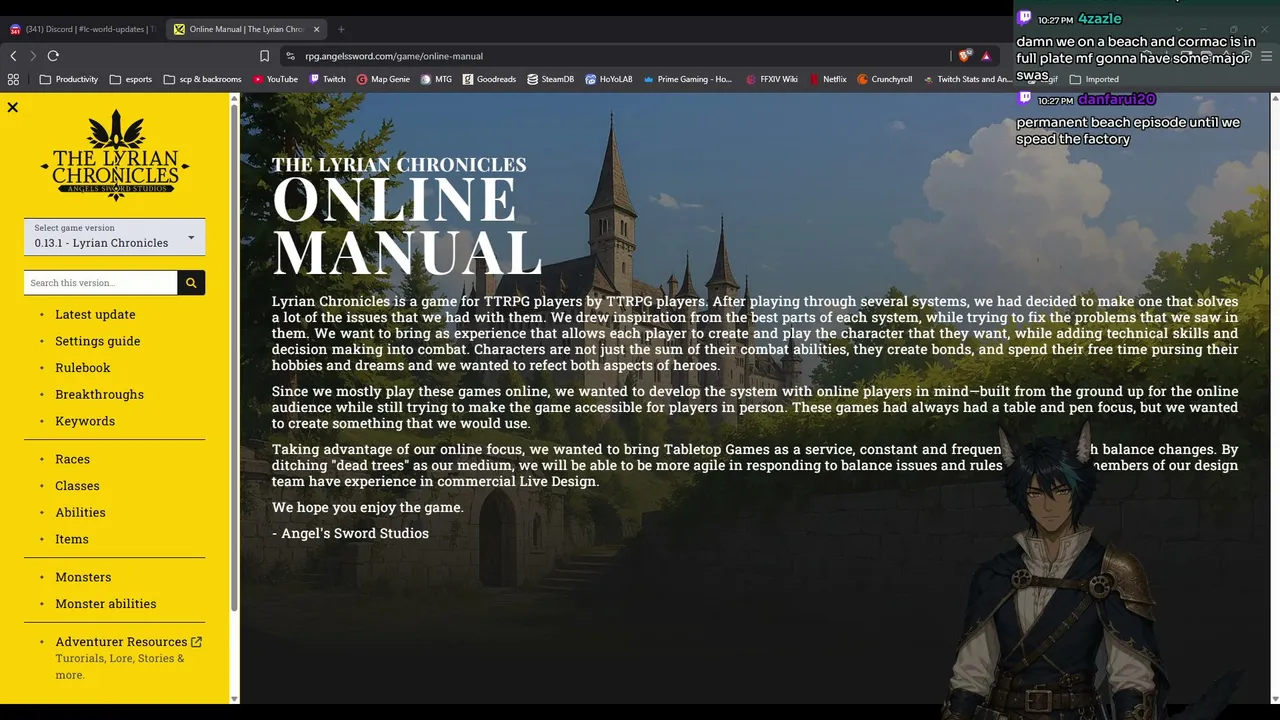The image size is (1280, 720).
Task: Open Adventurer Resources external link
Action: click(128, 642)
